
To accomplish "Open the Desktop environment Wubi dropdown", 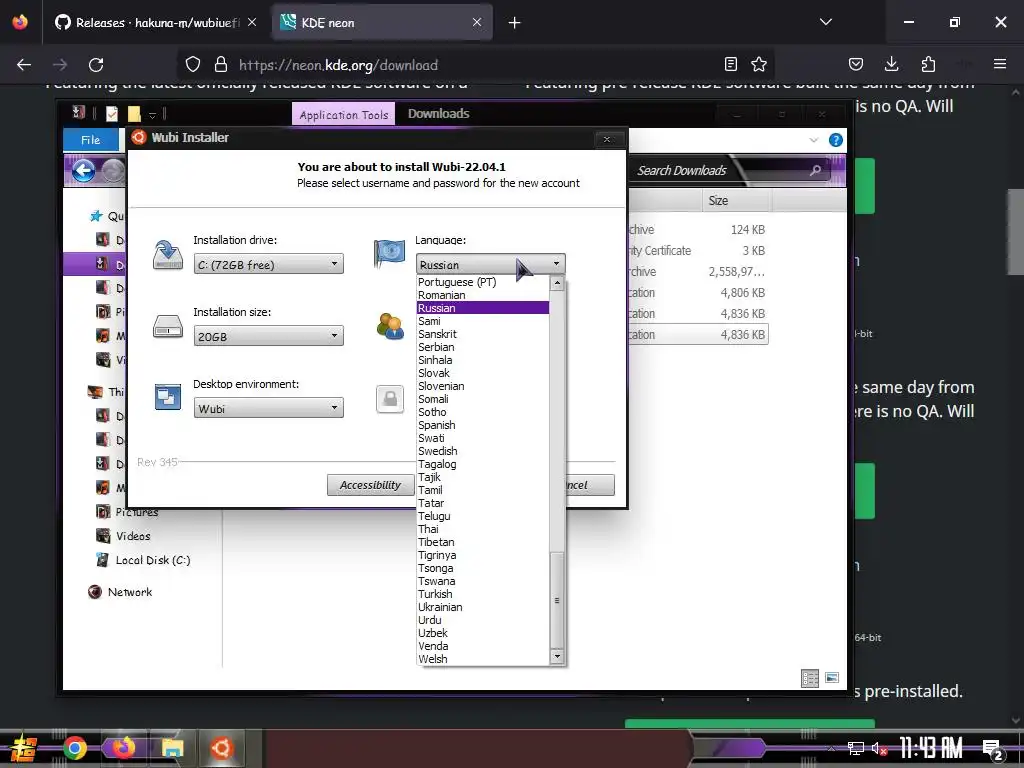I will click(x=268, y=408).
